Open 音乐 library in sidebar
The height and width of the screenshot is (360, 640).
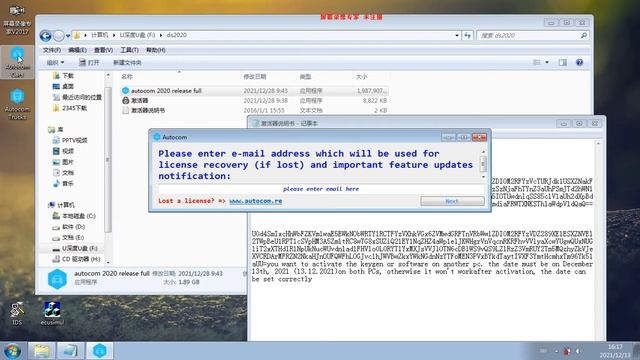(x=63, y=184)
